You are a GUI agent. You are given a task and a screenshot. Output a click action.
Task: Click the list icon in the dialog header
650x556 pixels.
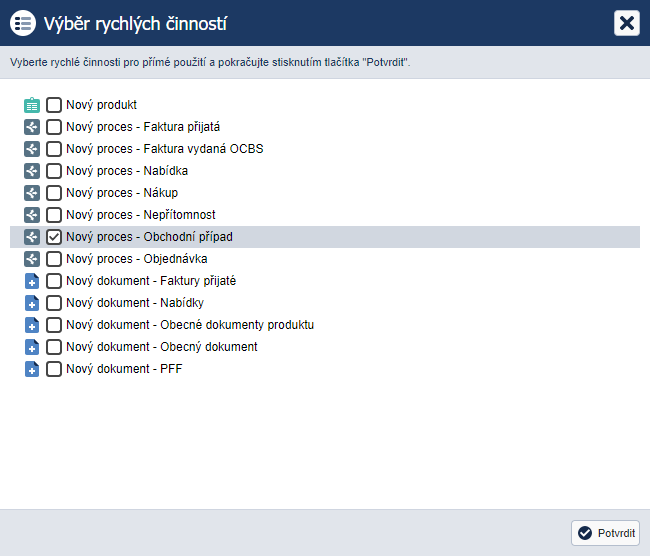(x=23, y=23)
